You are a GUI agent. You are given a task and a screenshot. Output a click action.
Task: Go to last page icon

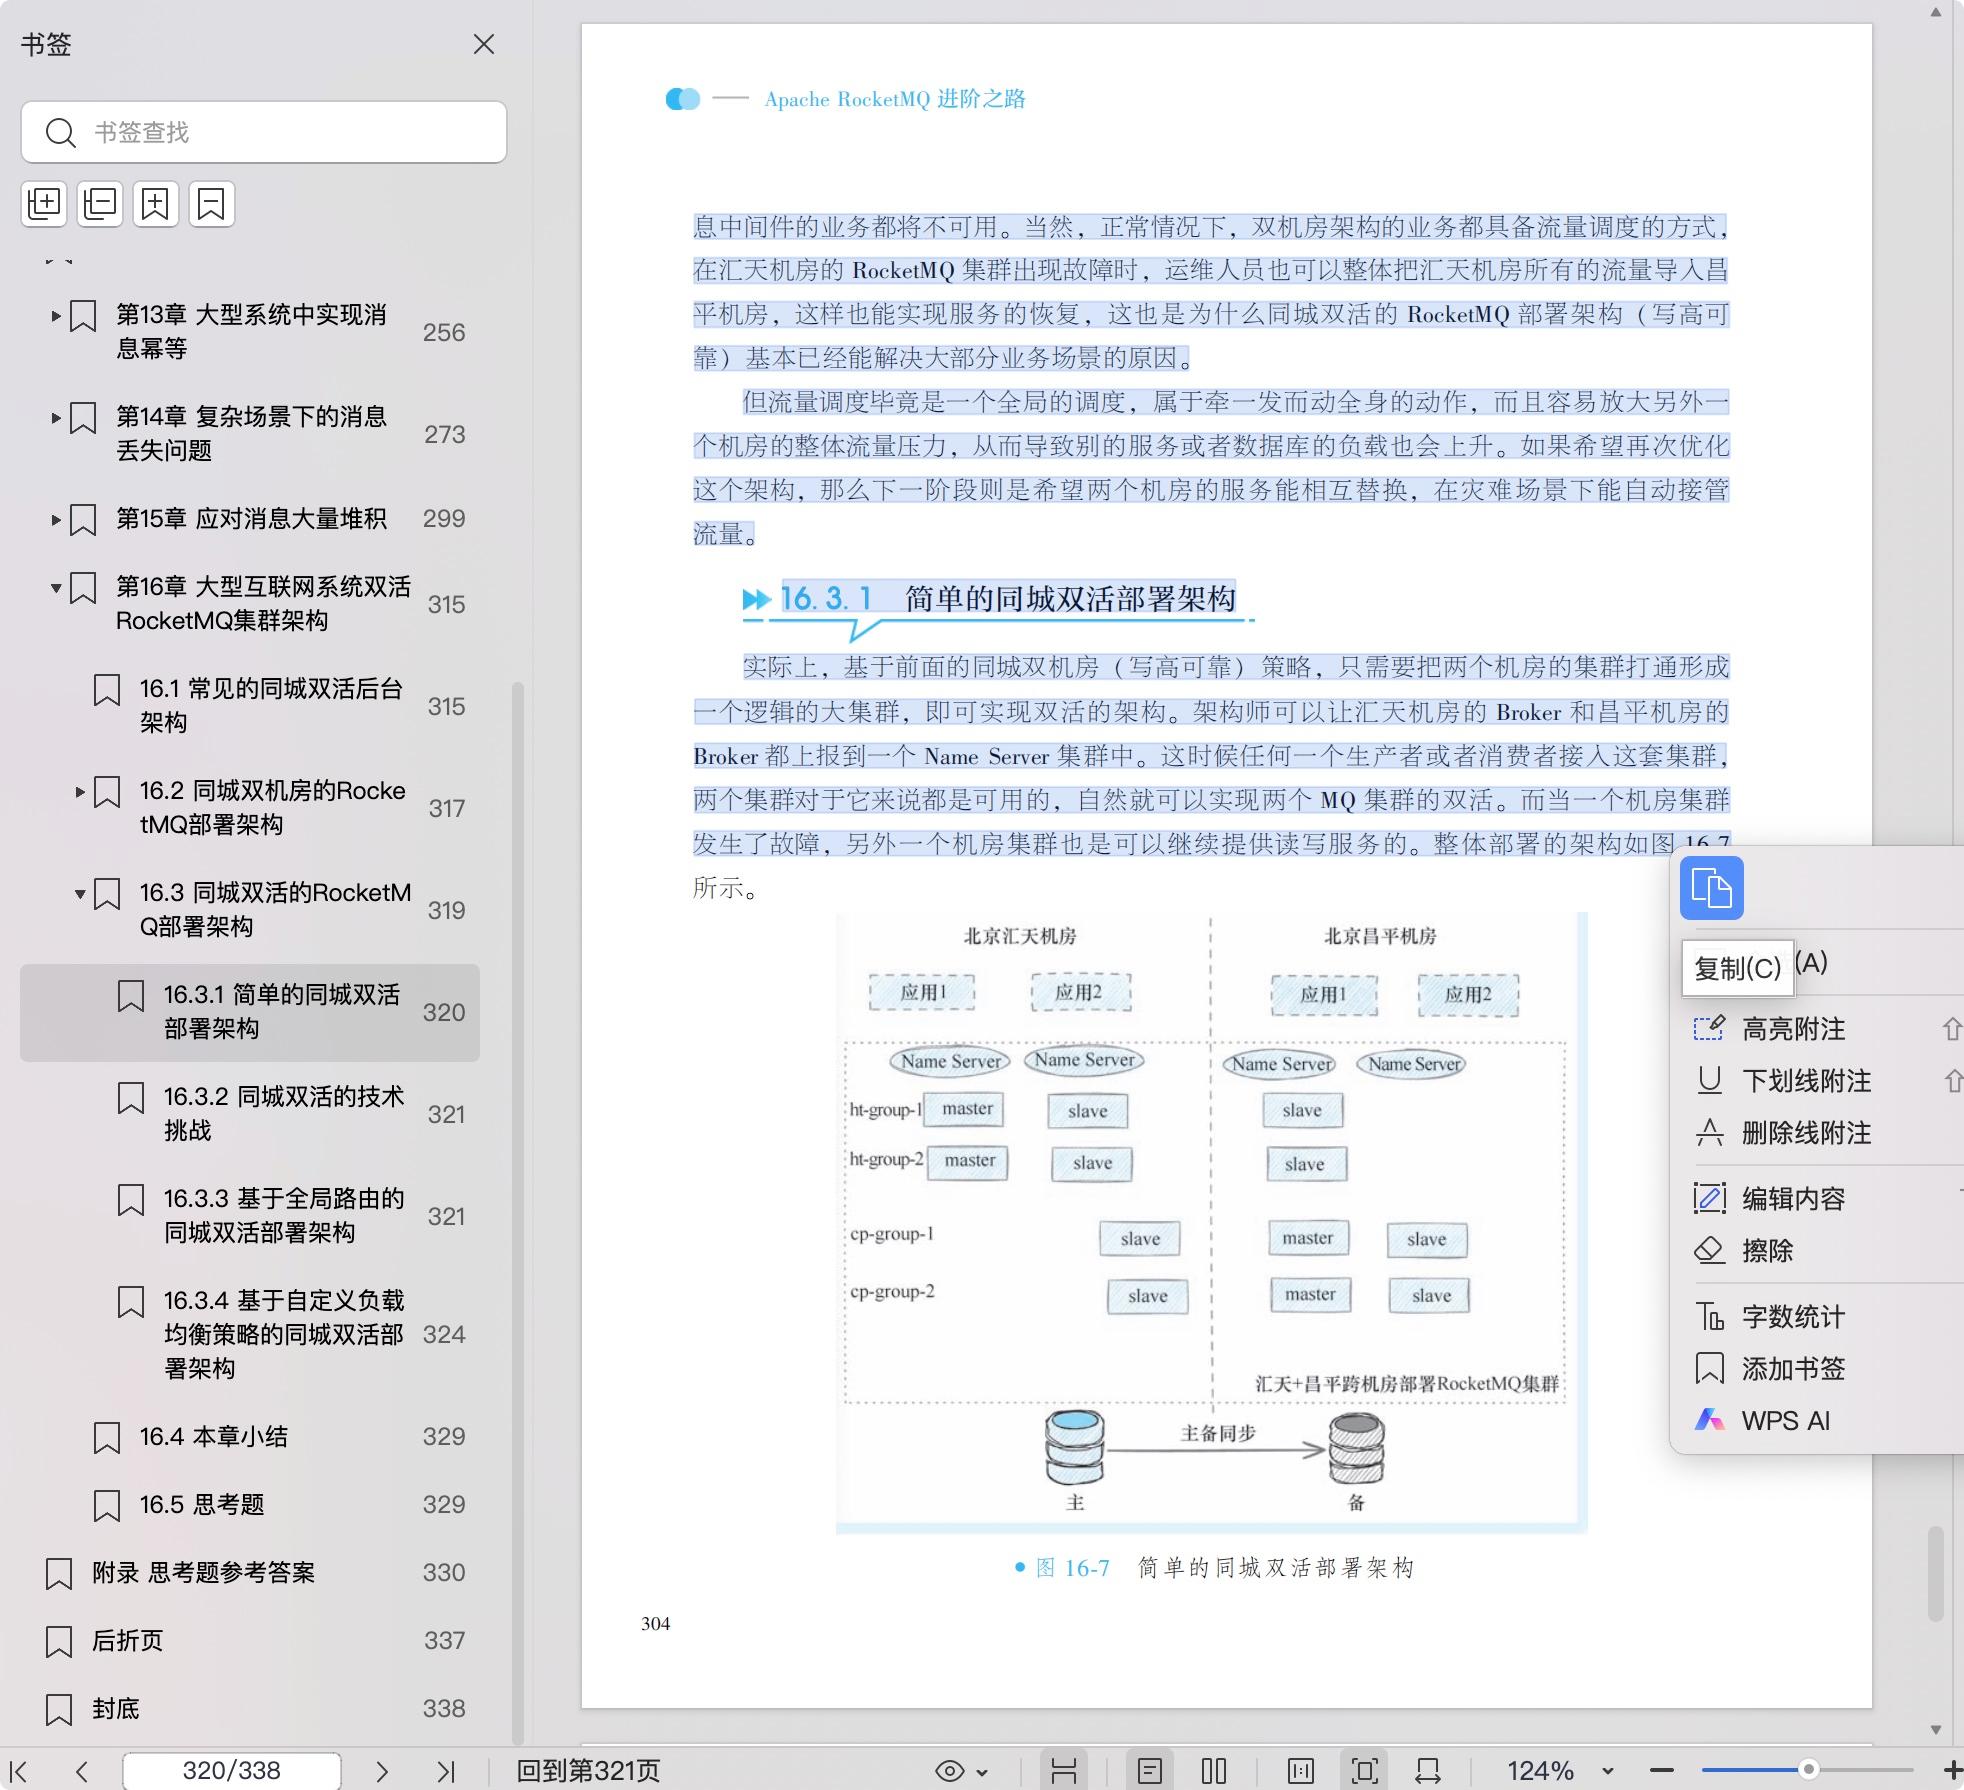point(446,1771)
